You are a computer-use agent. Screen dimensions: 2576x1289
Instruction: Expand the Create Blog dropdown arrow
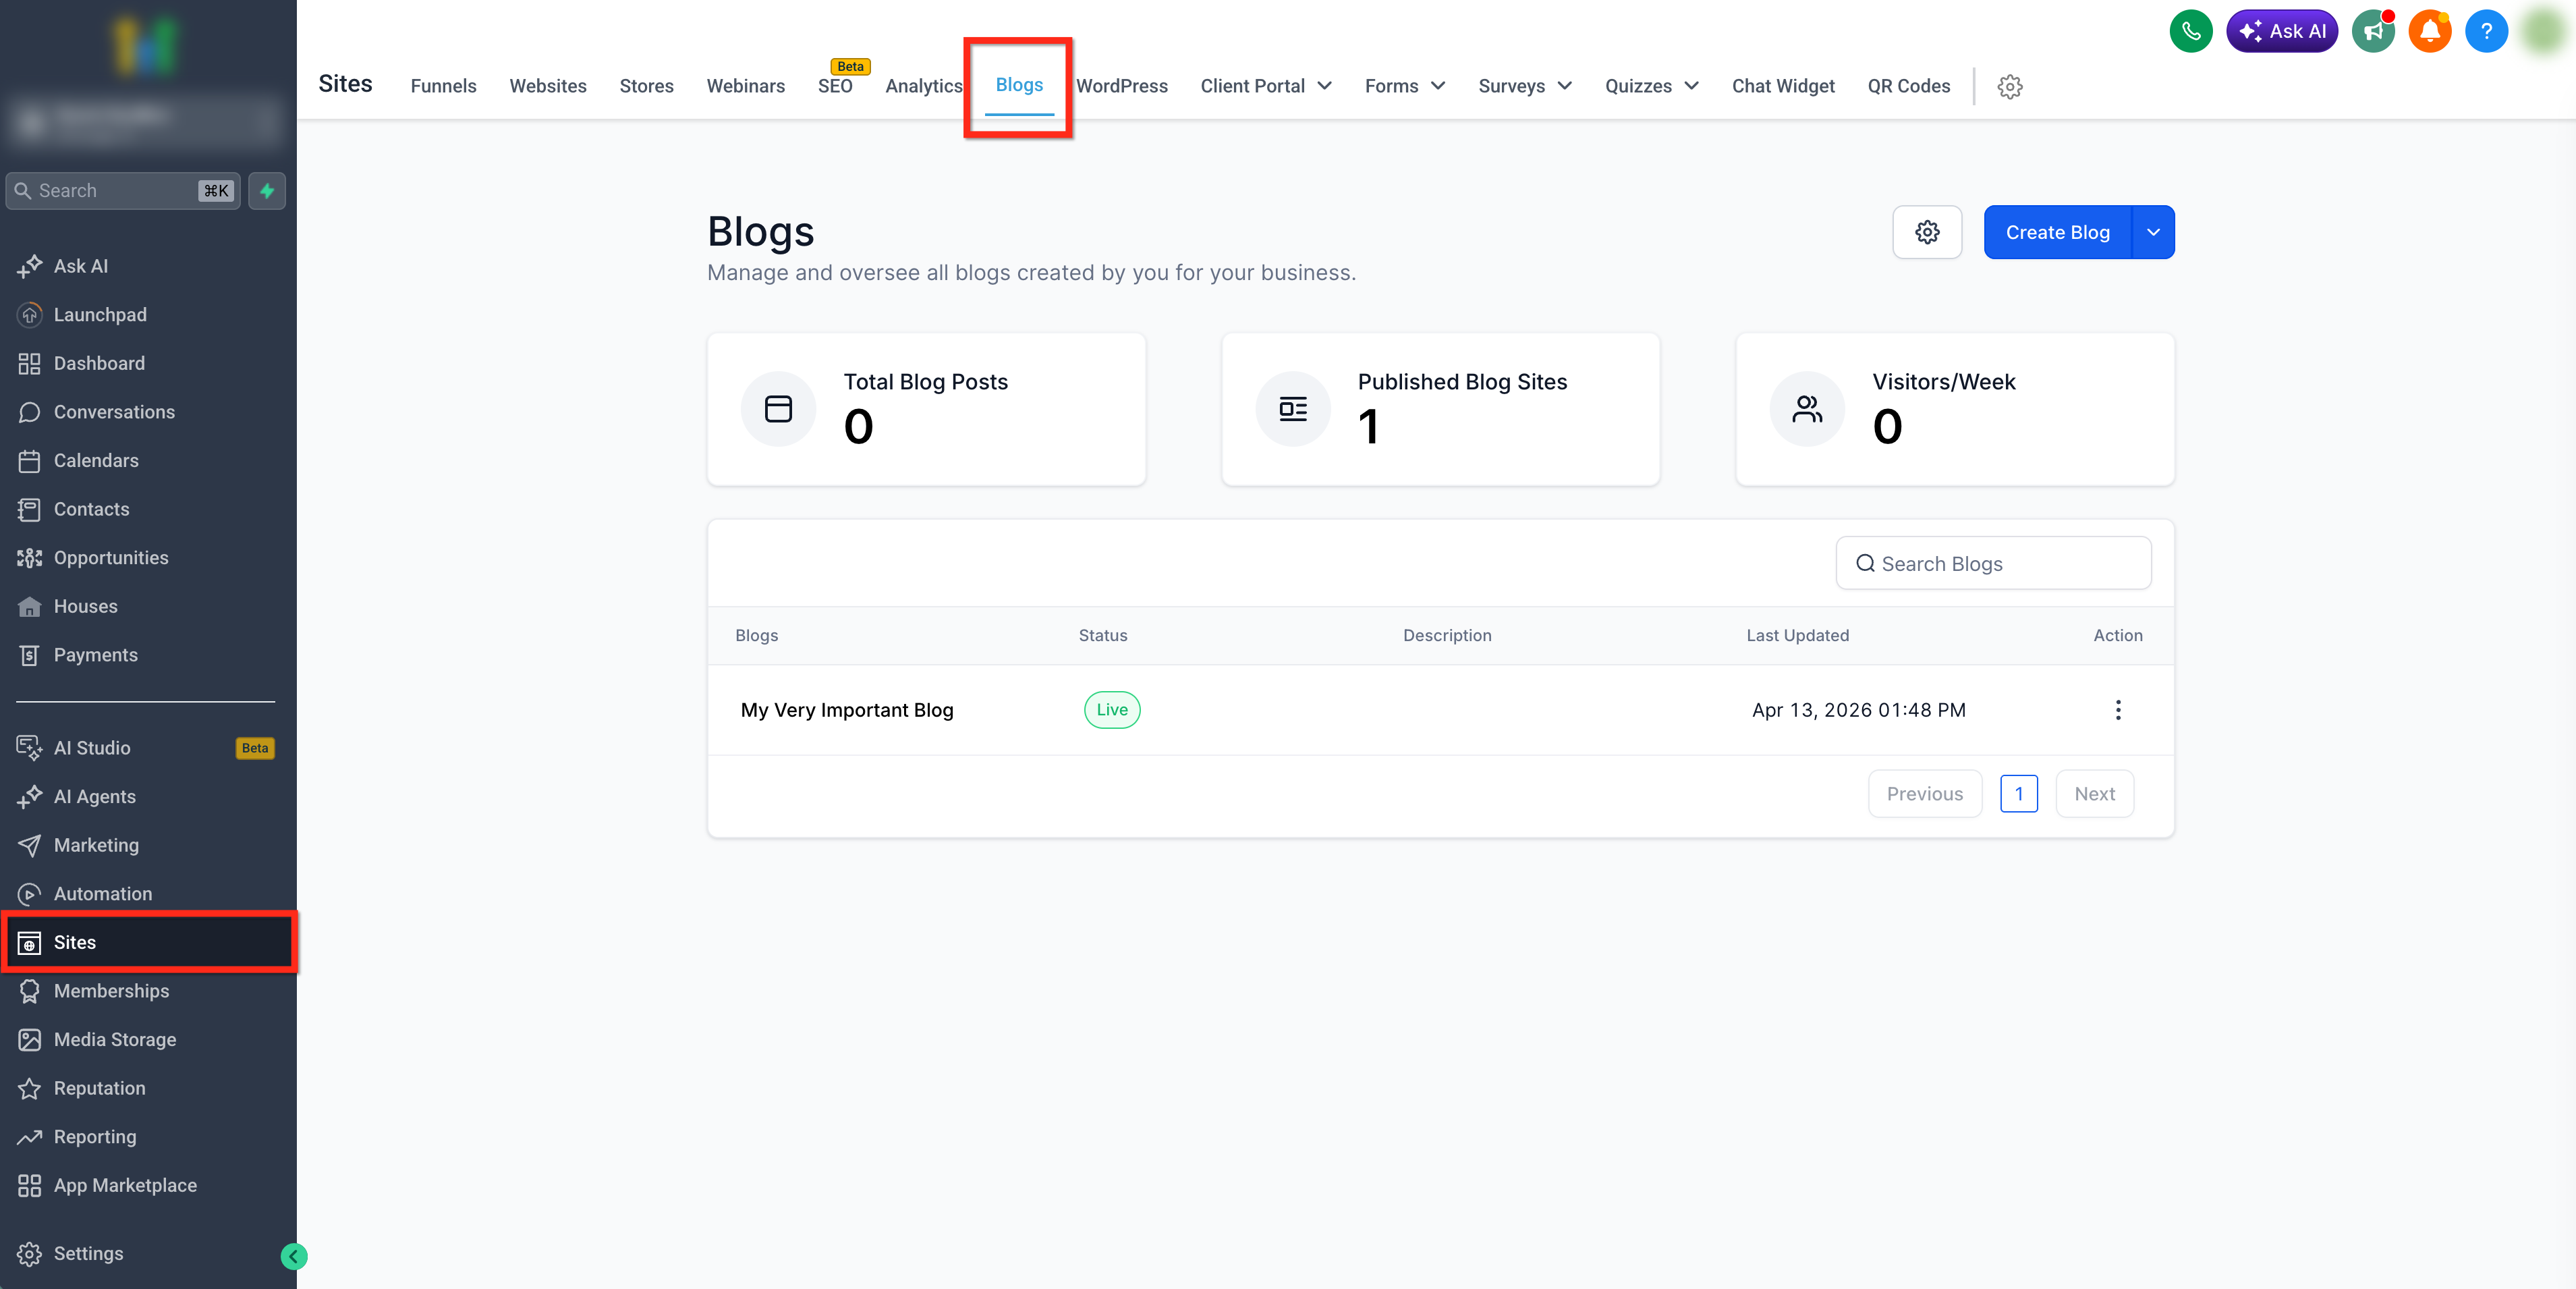click(x=2153, y=232)
